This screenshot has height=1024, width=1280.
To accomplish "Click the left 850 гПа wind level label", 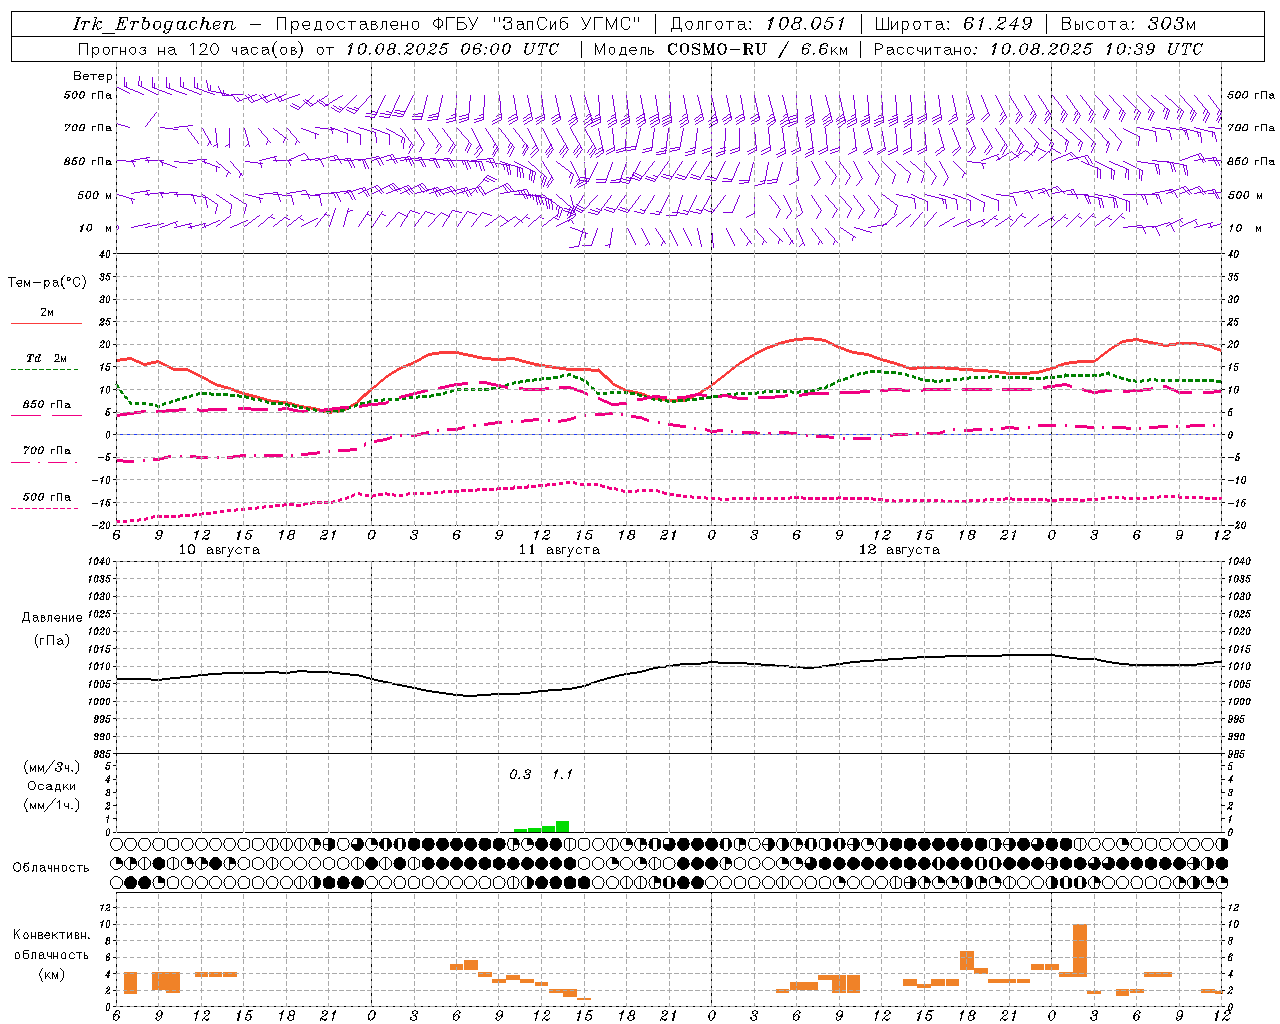I will (87, 161).
